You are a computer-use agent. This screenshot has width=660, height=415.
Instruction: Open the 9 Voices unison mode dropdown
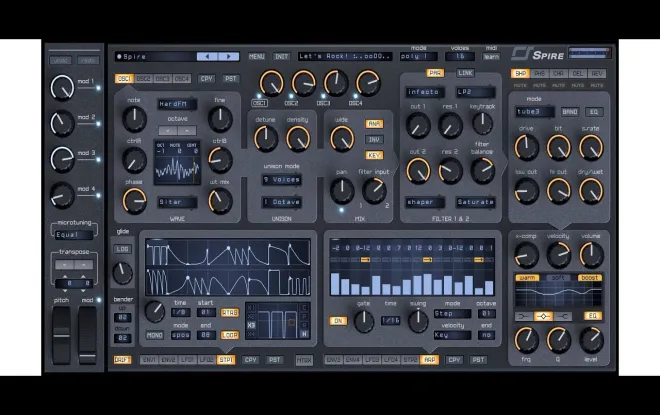coord(282,180)
